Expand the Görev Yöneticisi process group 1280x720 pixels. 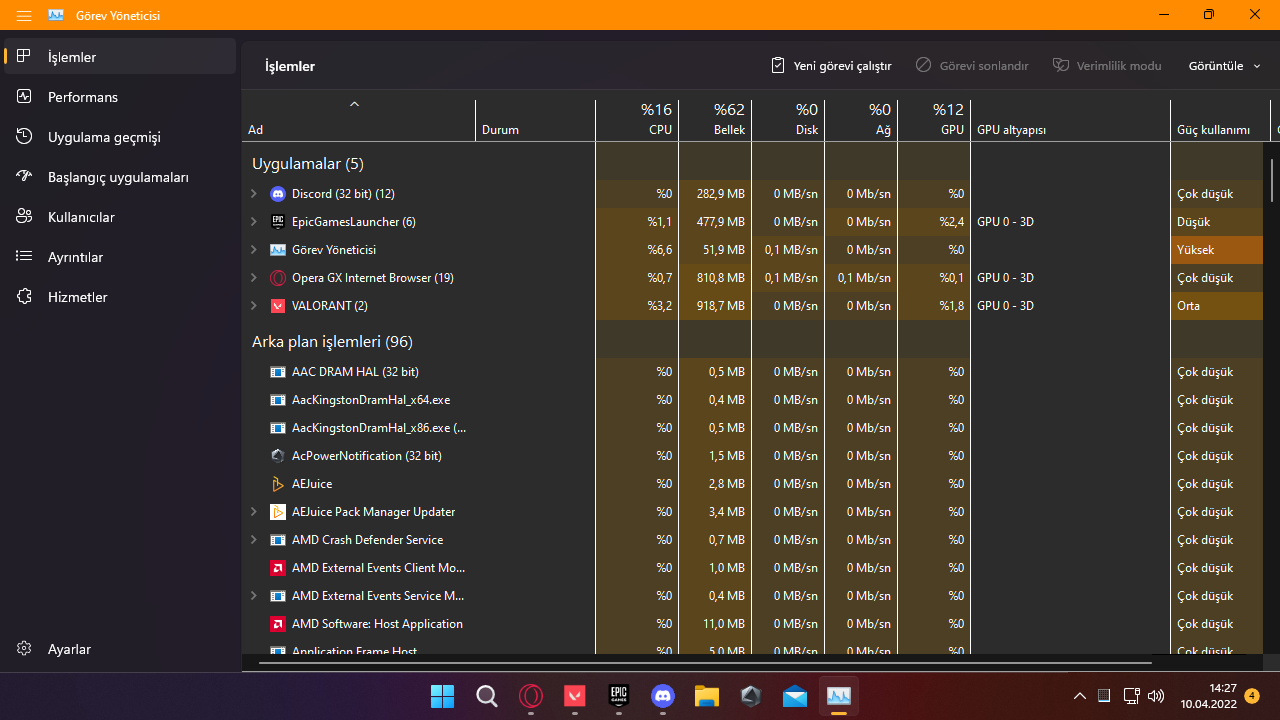[x=254, y=250]
